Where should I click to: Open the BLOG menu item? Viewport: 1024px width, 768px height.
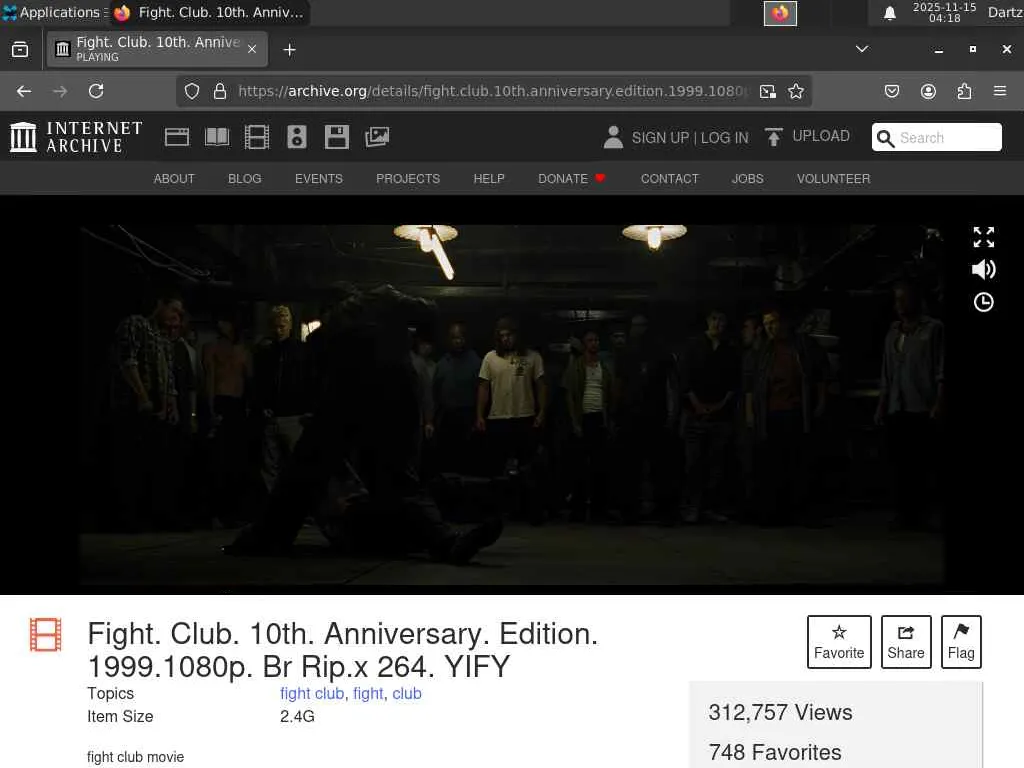[245, 178]
